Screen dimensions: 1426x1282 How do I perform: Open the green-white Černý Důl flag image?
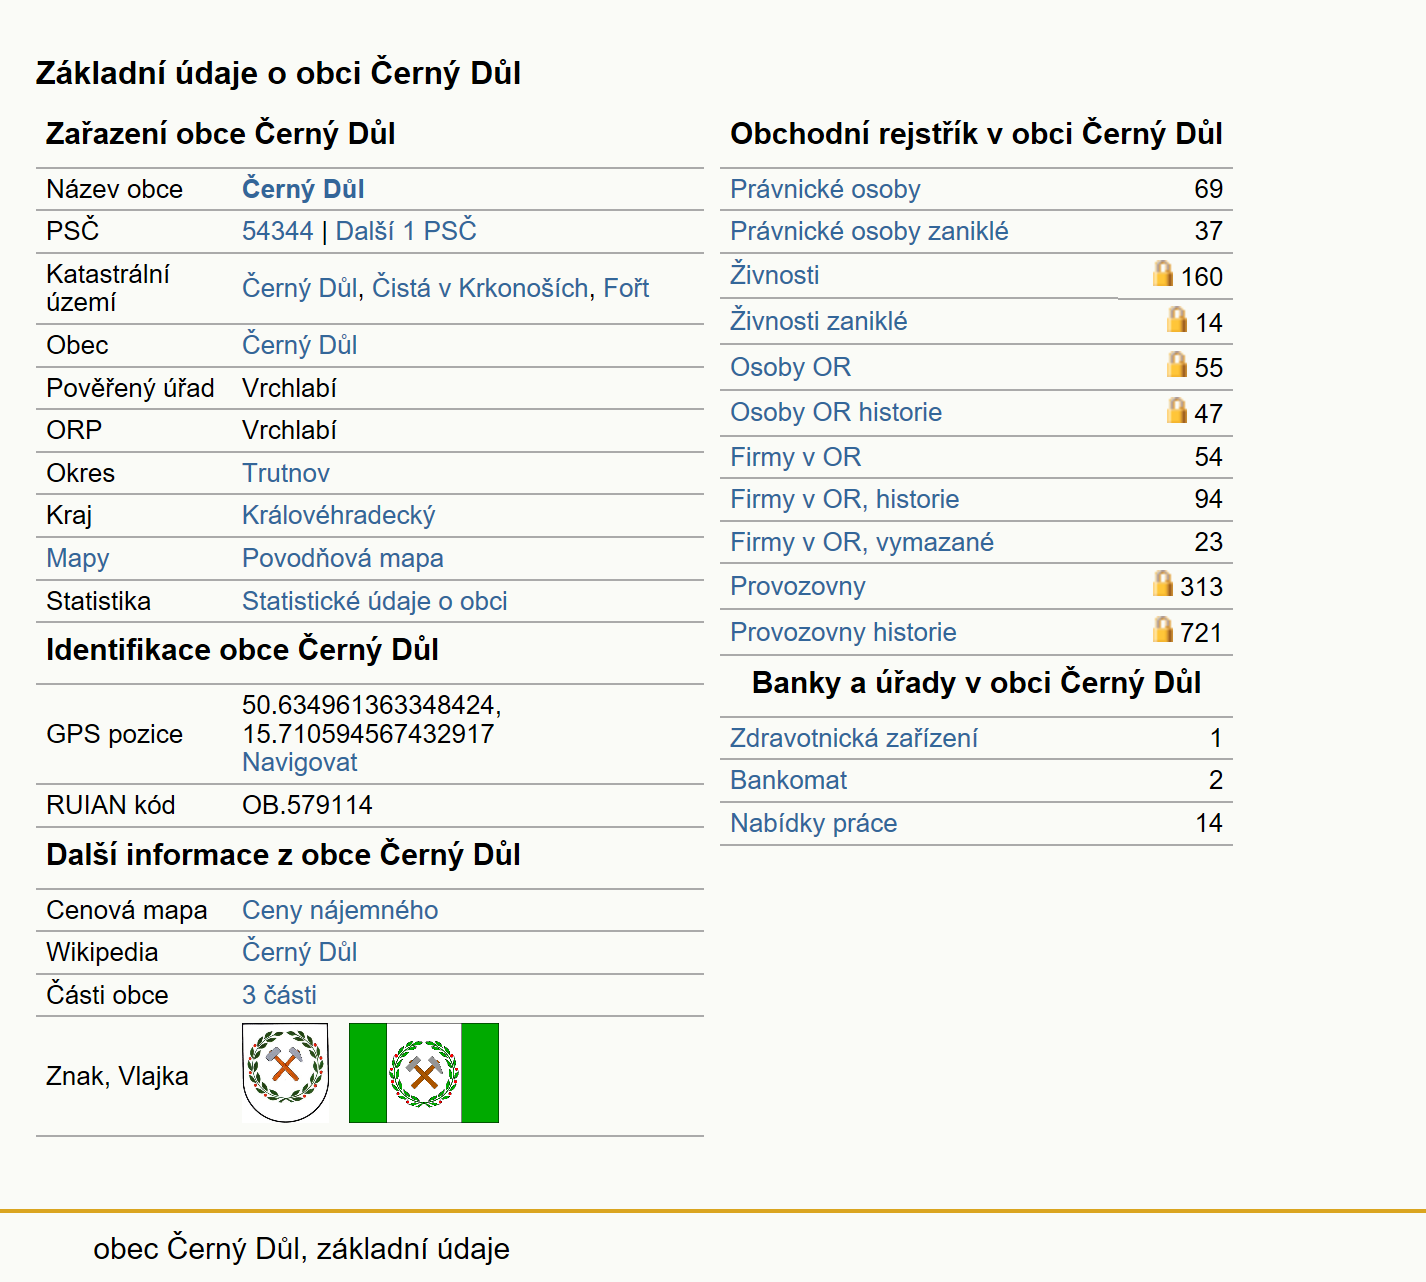click(x=424, y=1073)
